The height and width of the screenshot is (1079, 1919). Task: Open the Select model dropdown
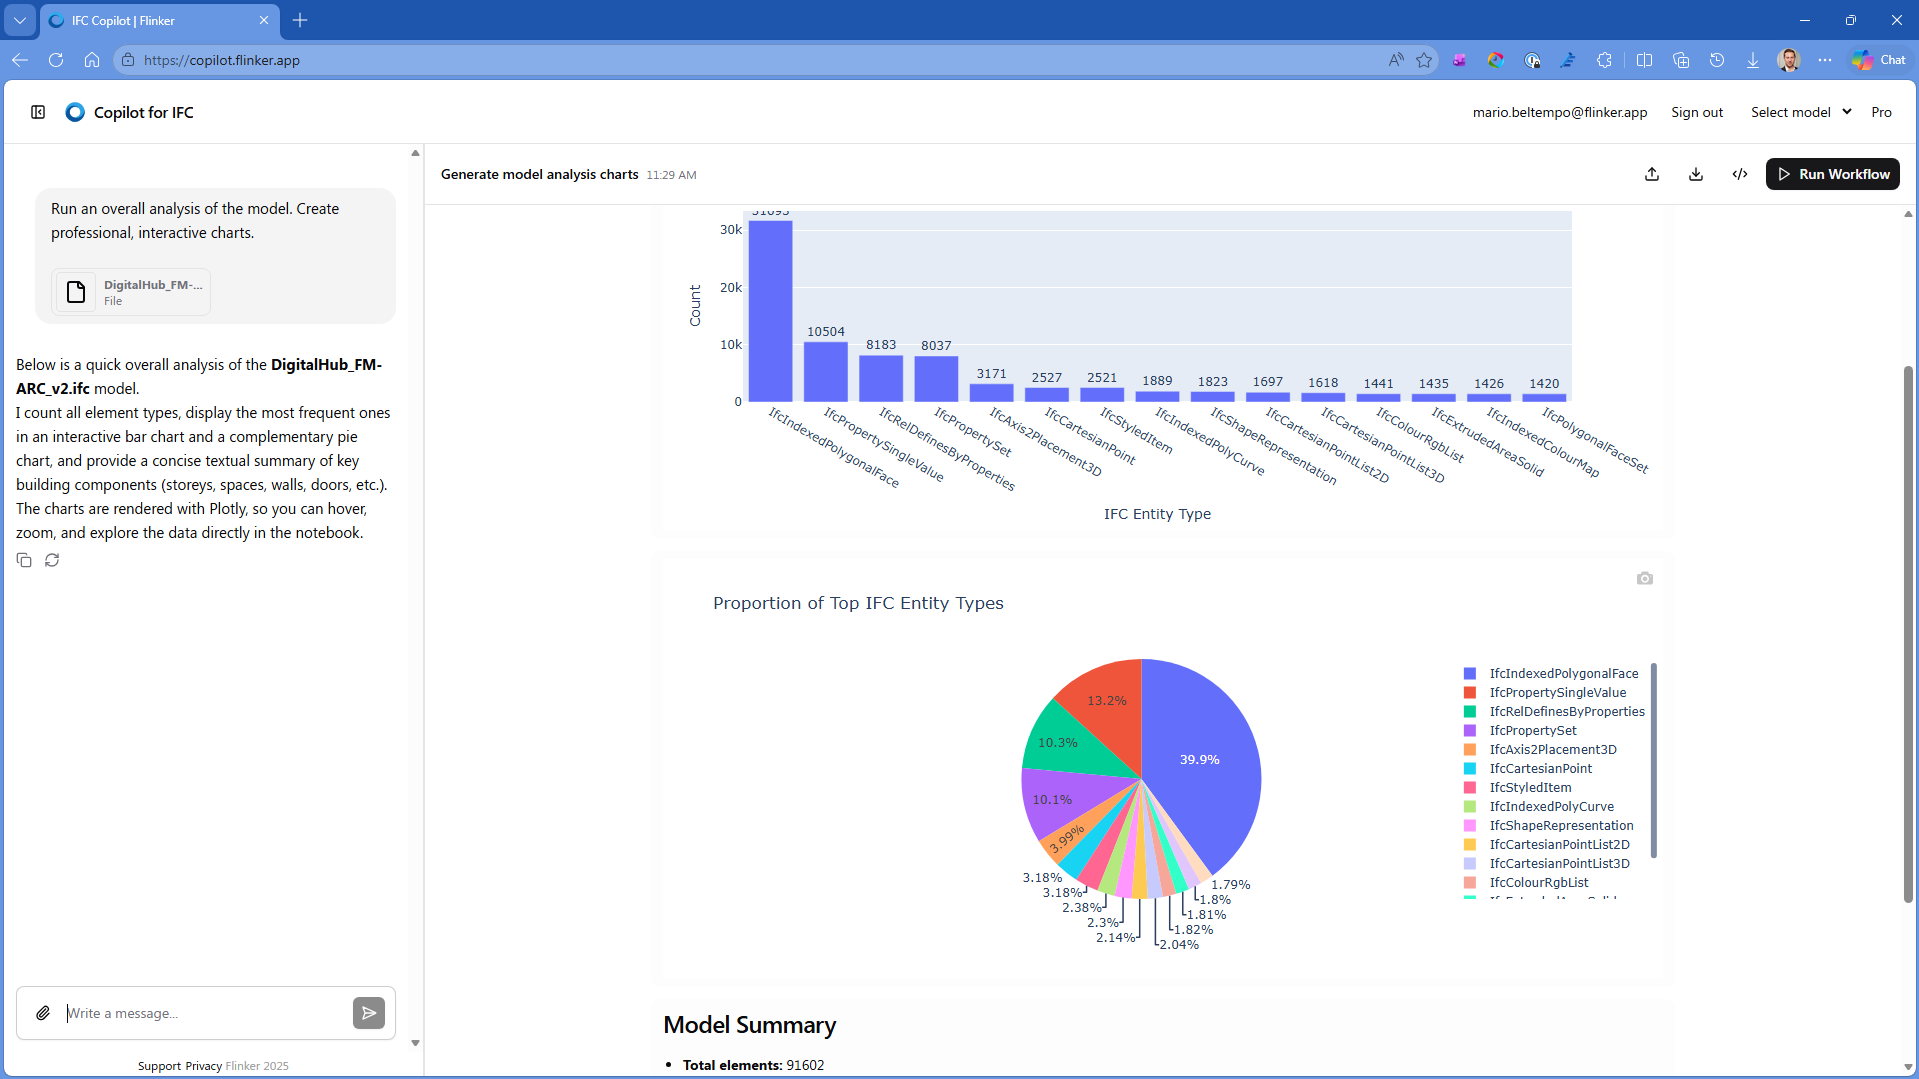1800,112
